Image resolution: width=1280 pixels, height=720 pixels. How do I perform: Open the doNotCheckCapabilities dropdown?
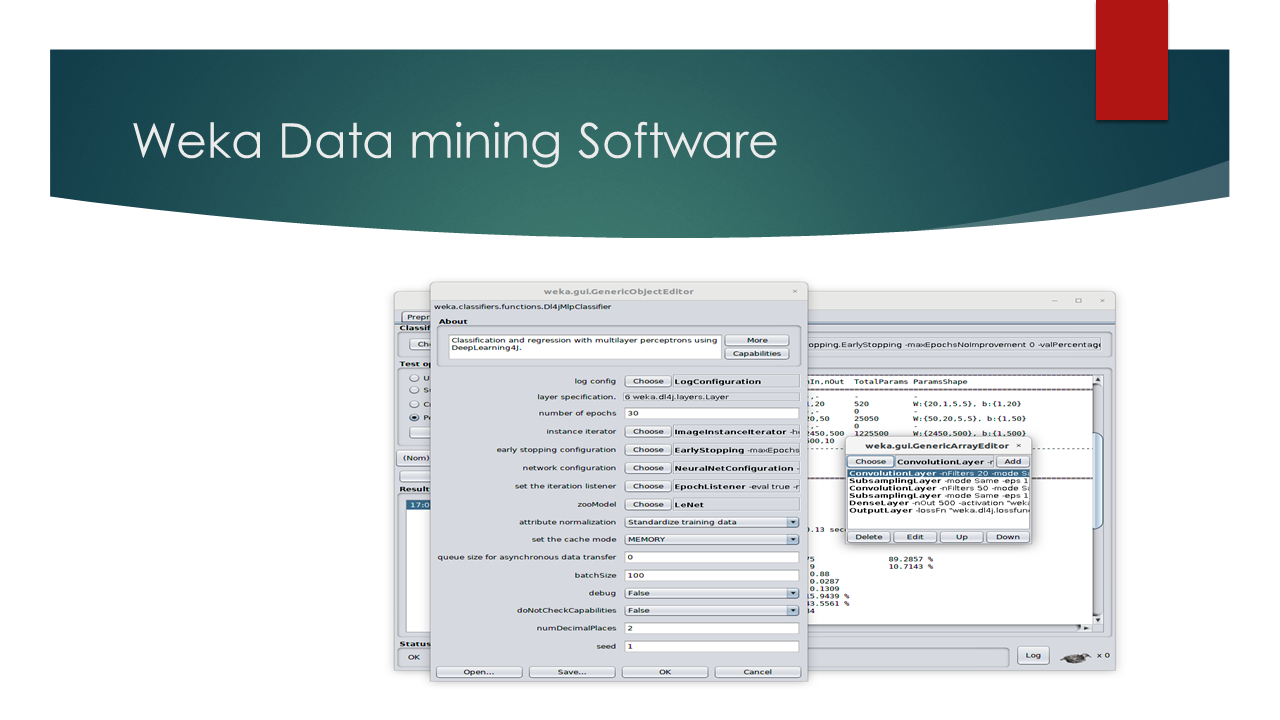click(792, 611)
